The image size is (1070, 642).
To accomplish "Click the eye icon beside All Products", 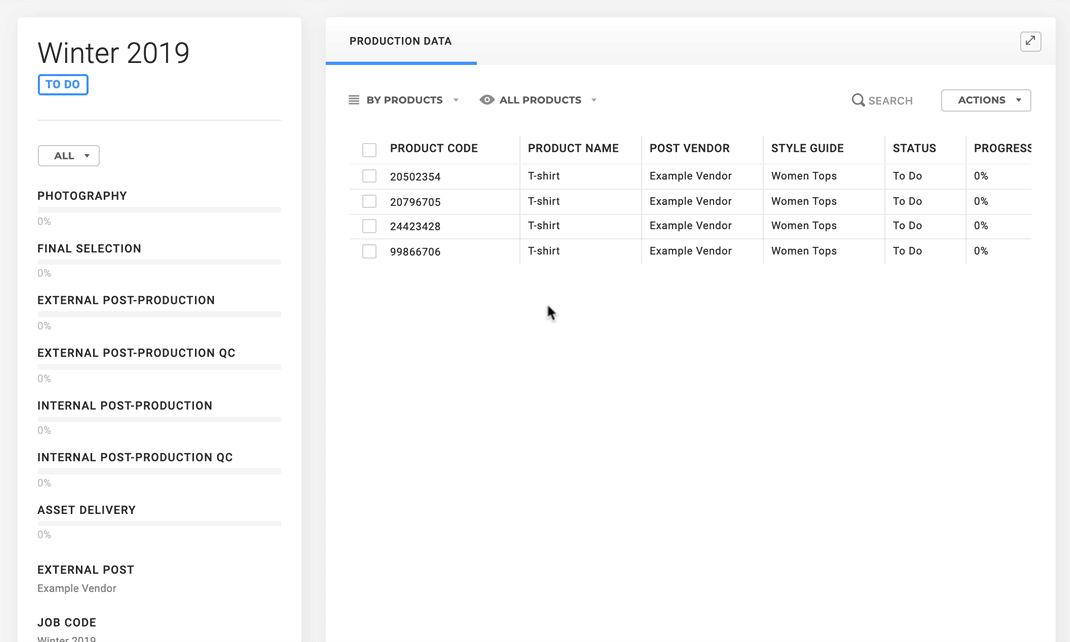I will tap(487, 100).
